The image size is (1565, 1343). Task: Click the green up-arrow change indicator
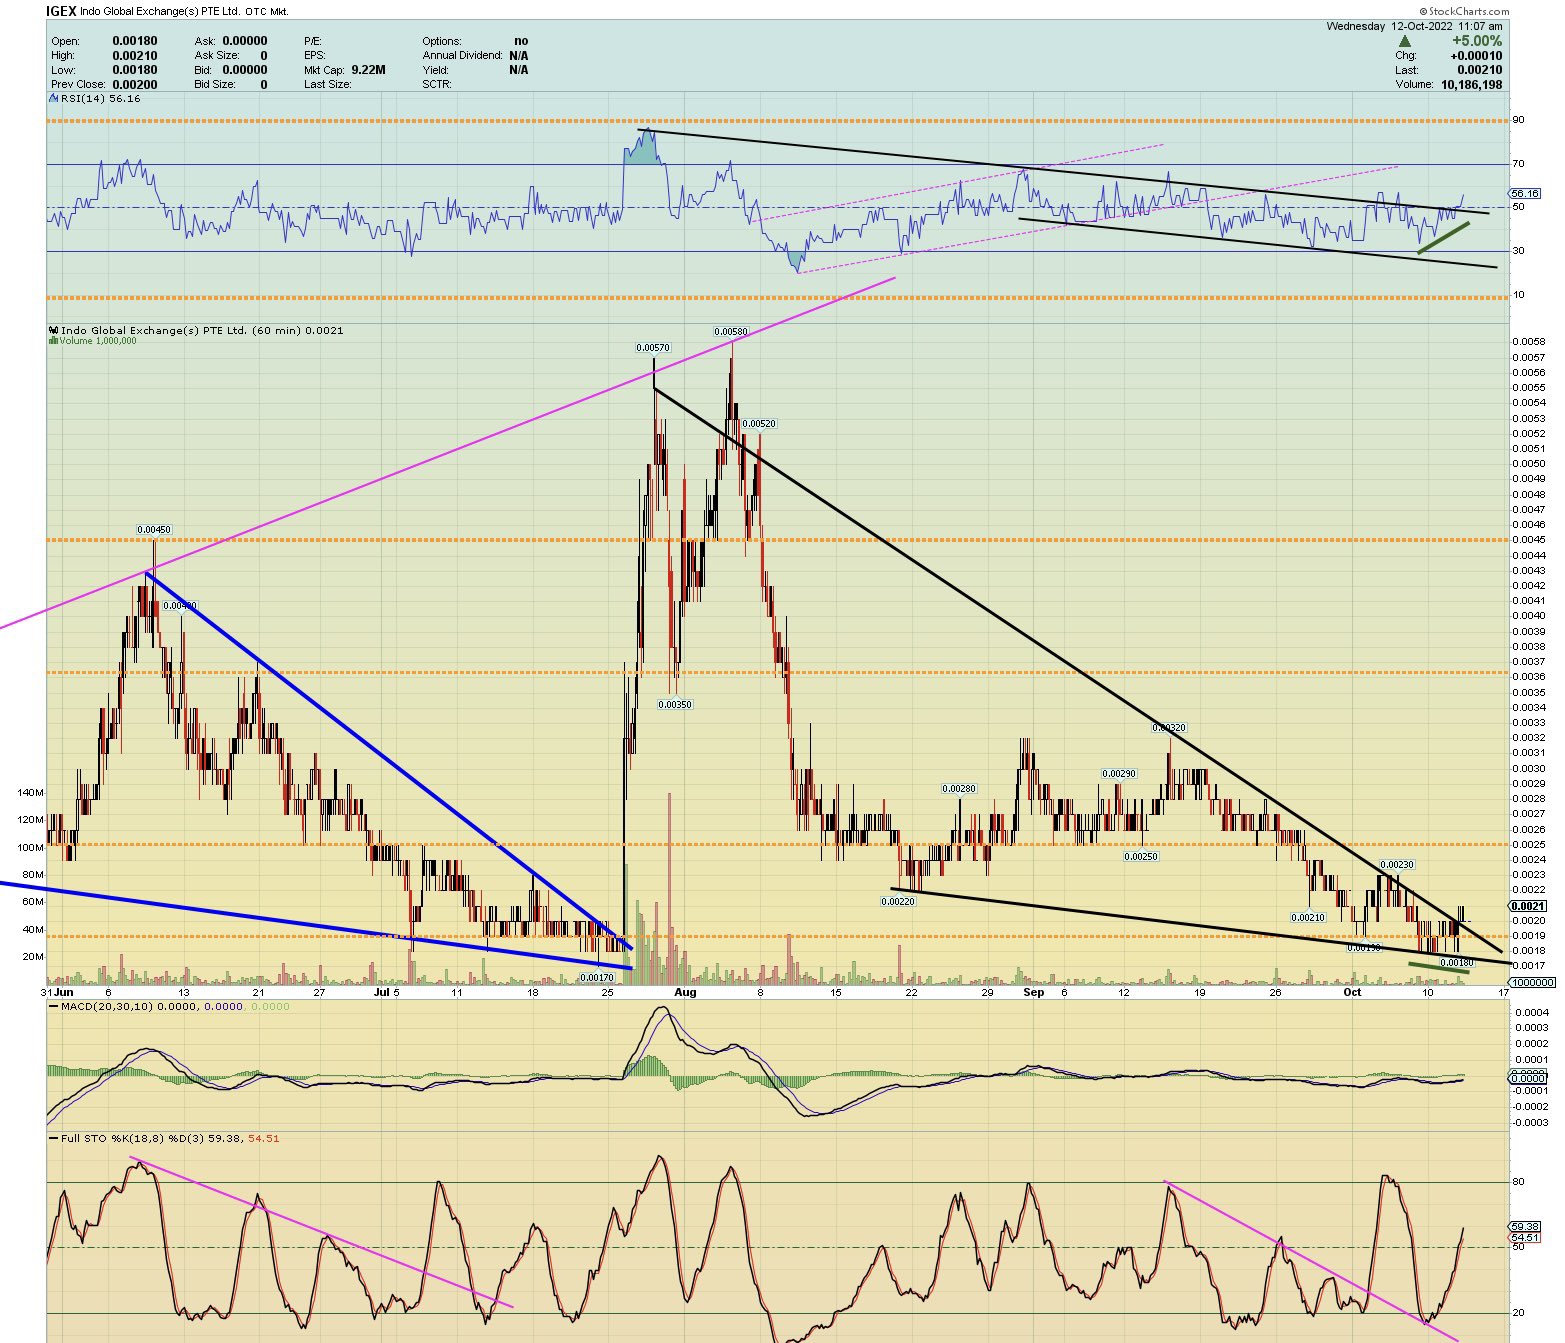(x=1405, y=41)
